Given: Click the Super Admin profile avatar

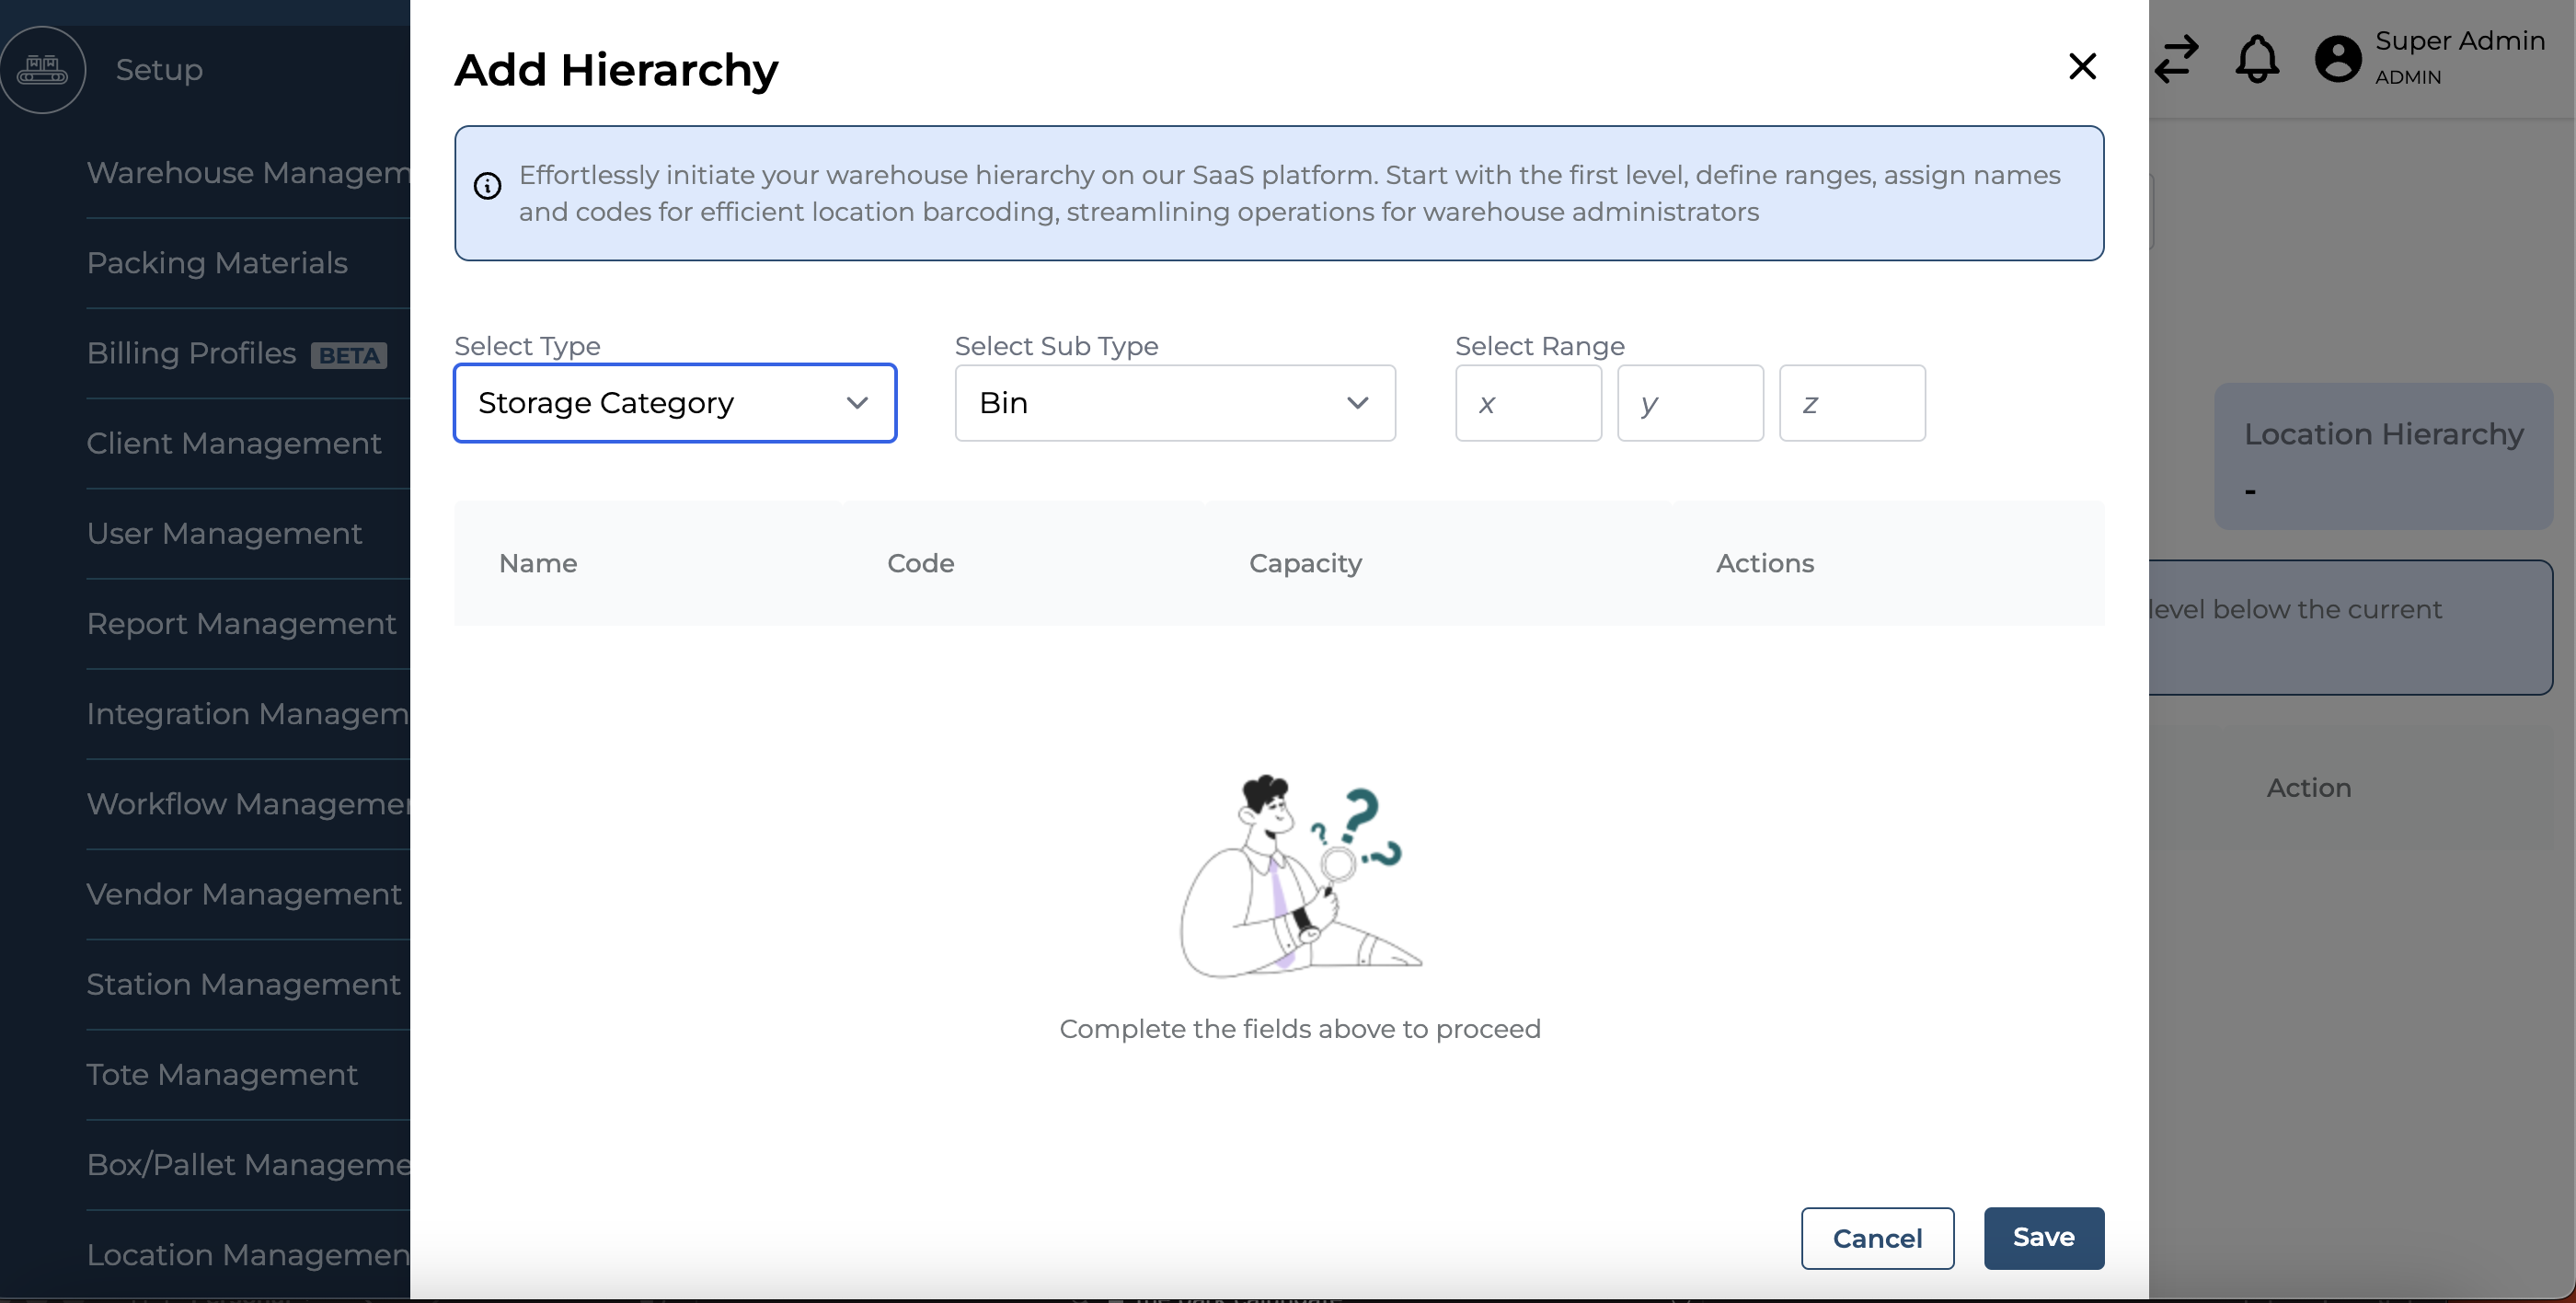Looking at the screenshot, I should click(x=2337, y=59).
